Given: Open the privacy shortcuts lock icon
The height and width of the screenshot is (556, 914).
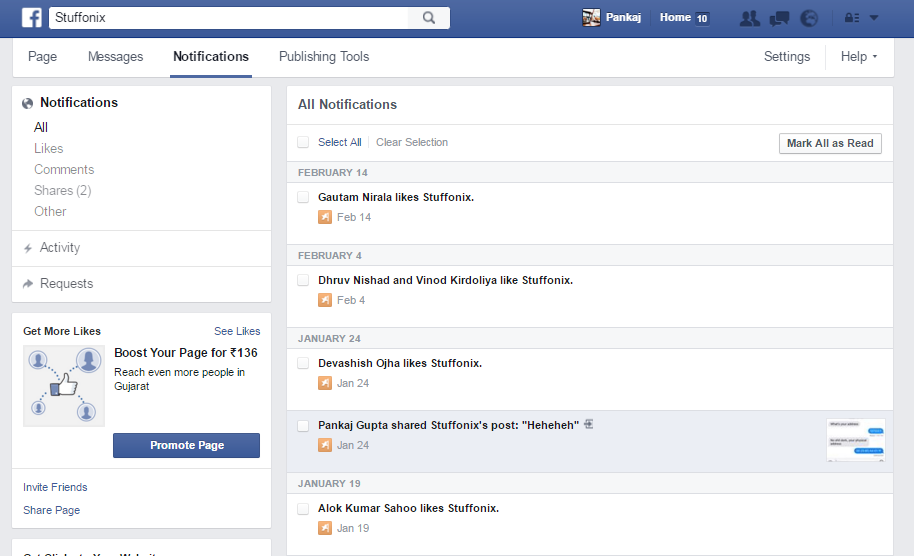Looking at the screenshot, I should (852, 18).
